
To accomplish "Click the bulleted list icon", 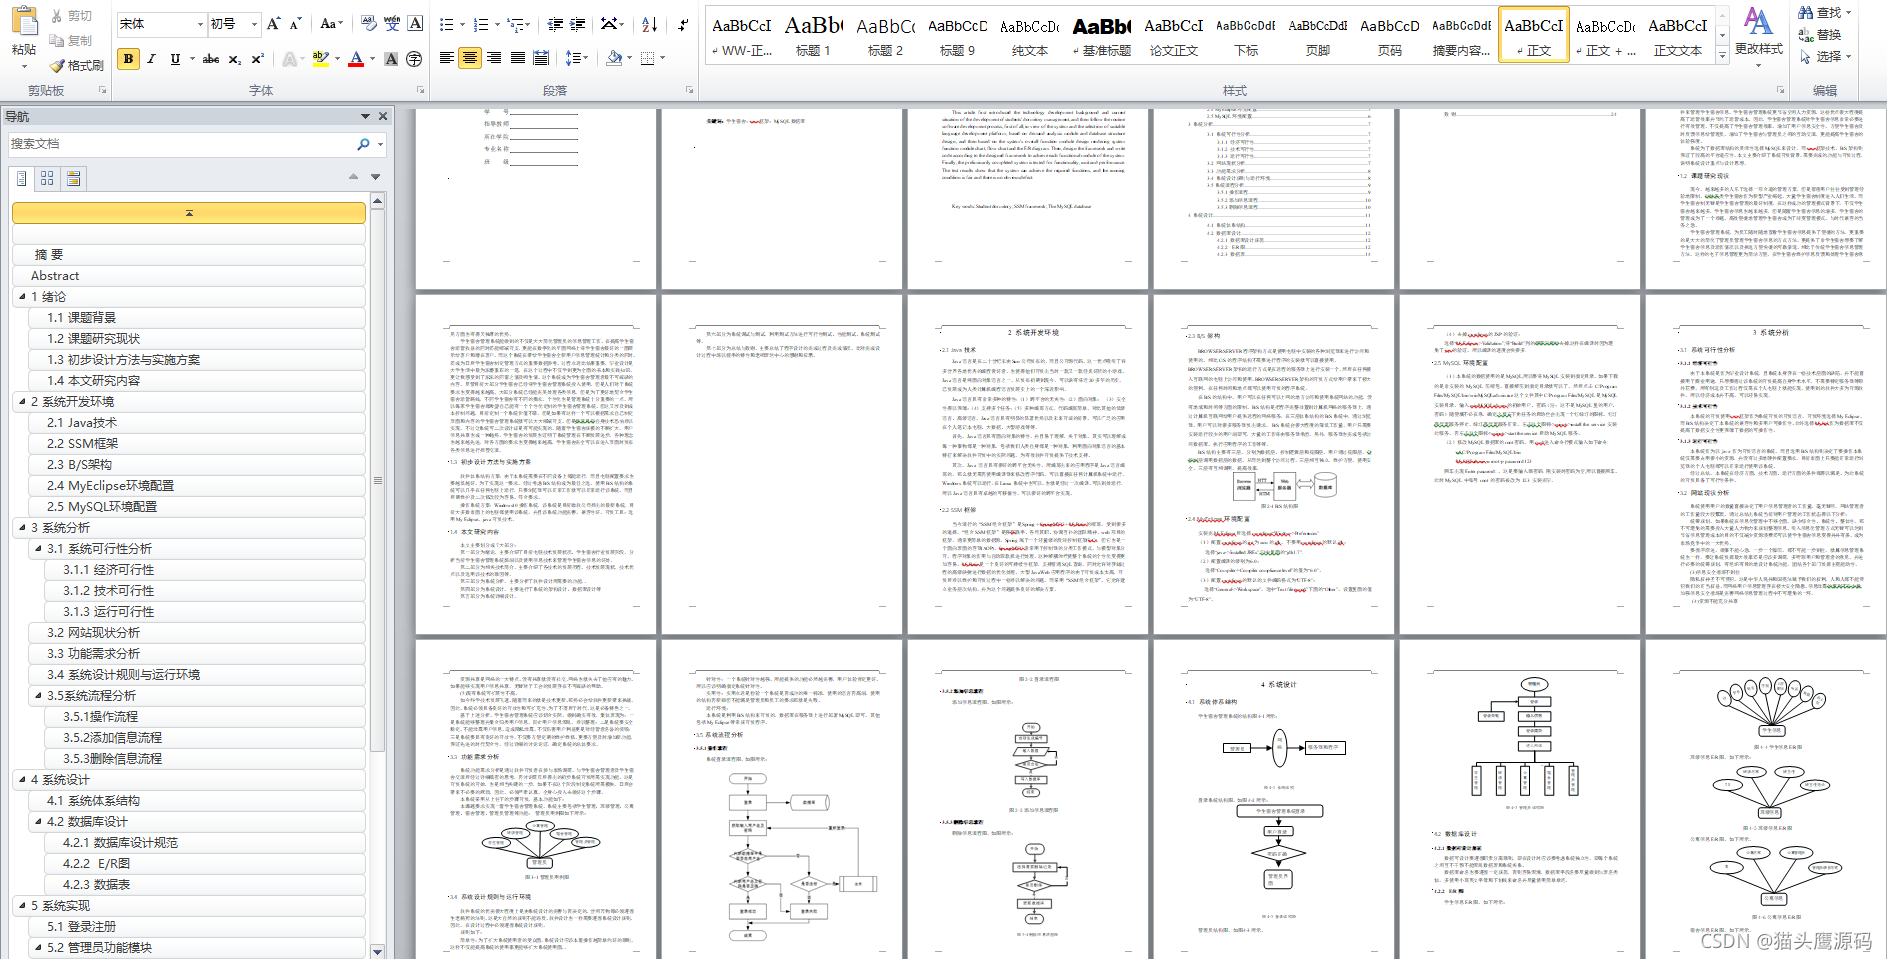I will [447, 24].
